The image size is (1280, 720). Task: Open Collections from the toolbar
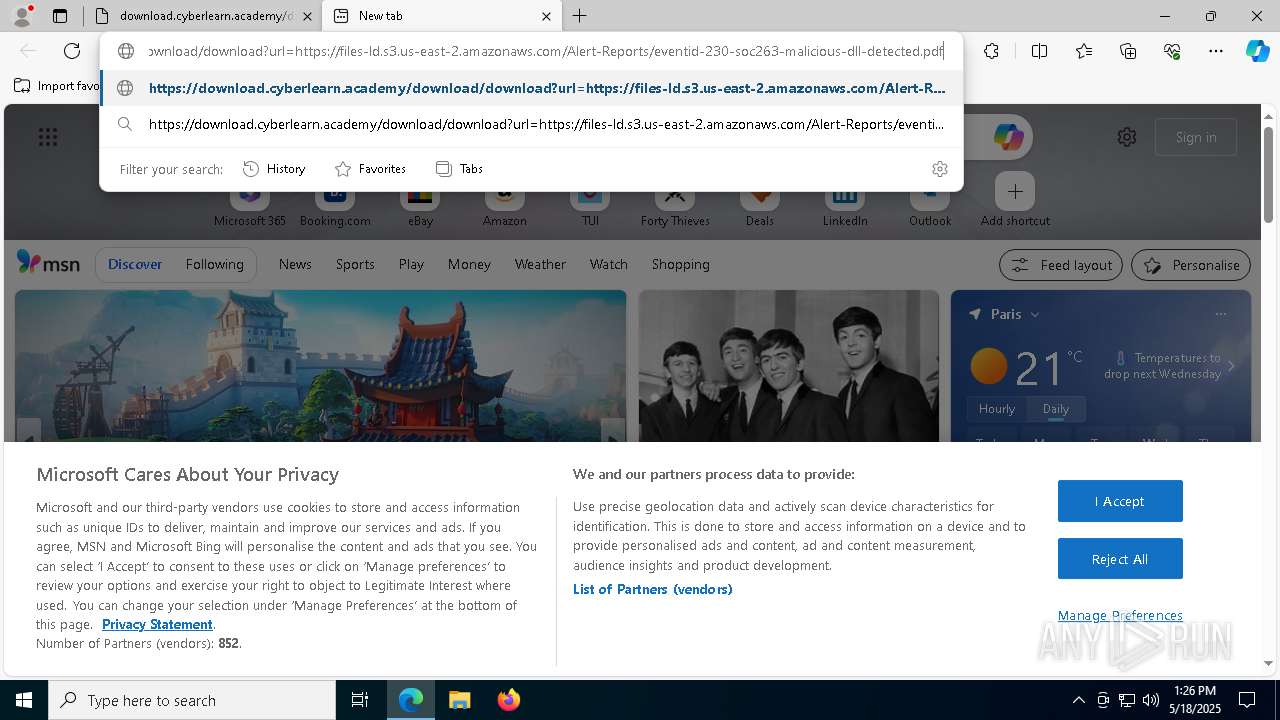1128,51
